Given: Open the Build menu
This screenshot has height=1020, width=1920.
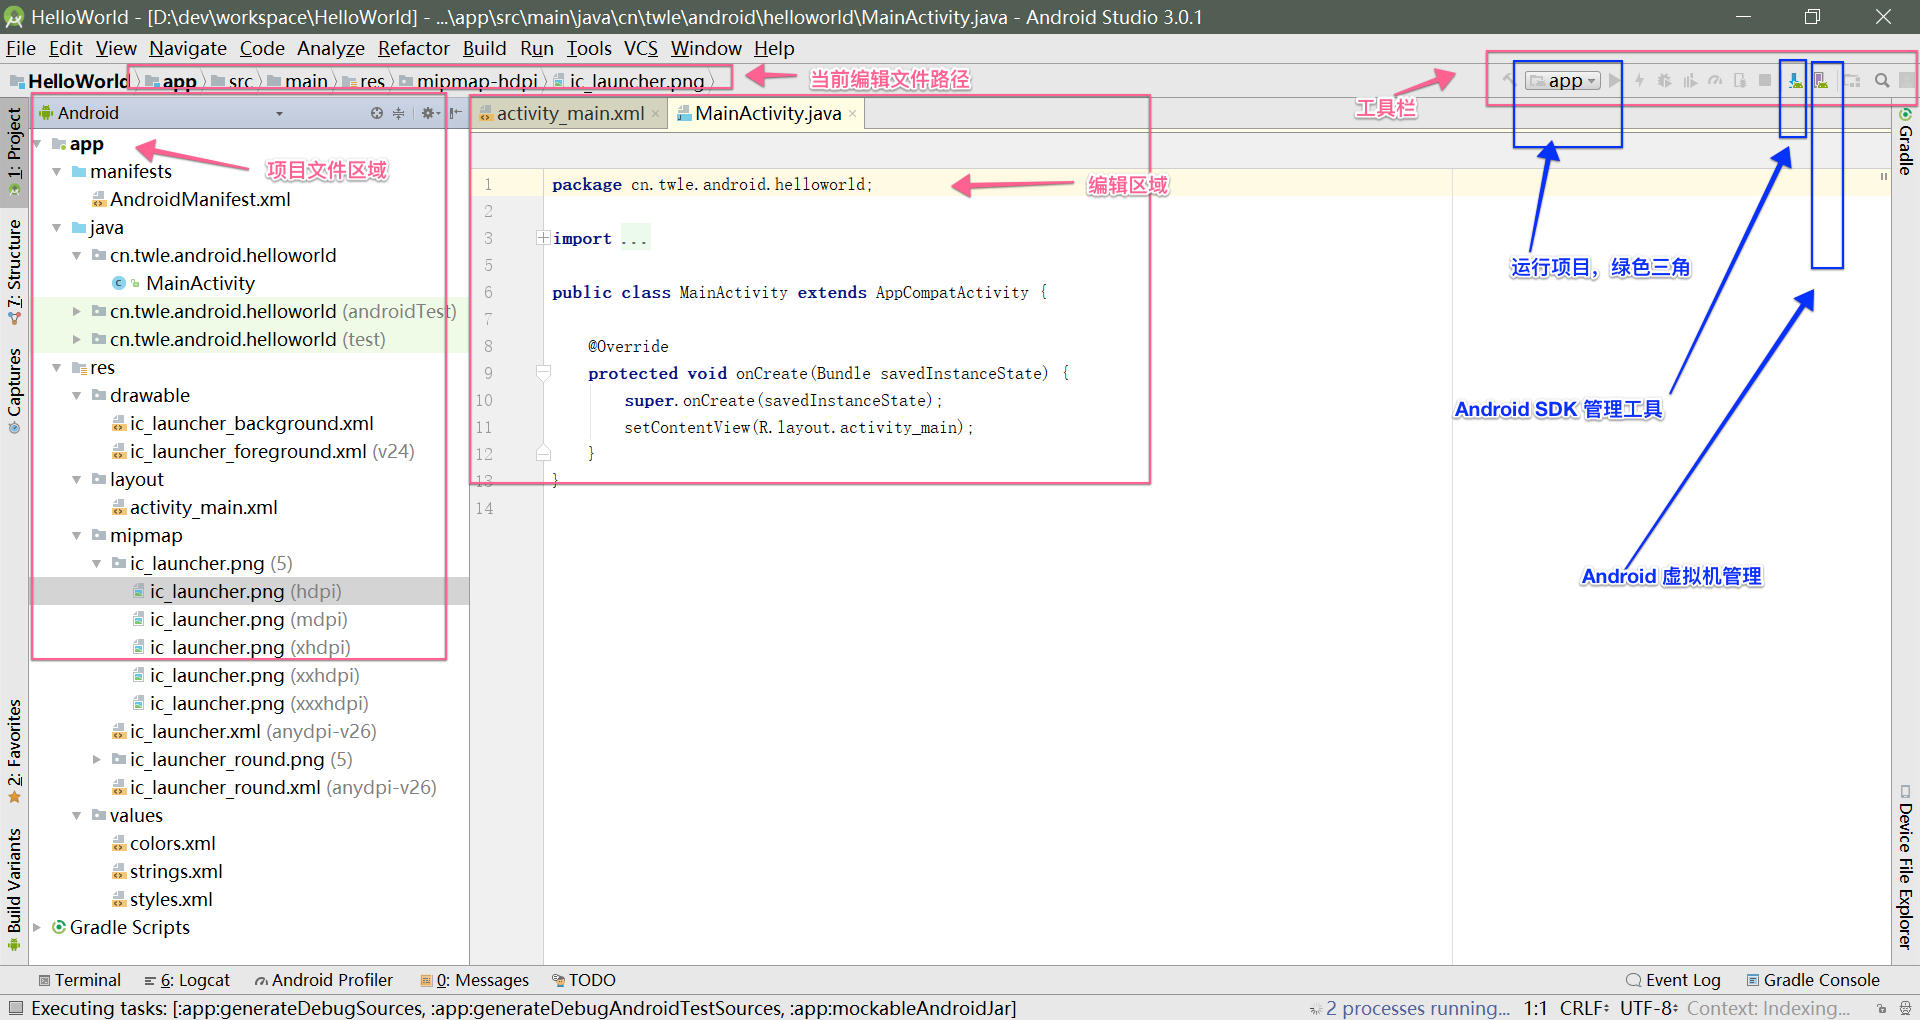Looking at the screenshot, I should point(485,48).
